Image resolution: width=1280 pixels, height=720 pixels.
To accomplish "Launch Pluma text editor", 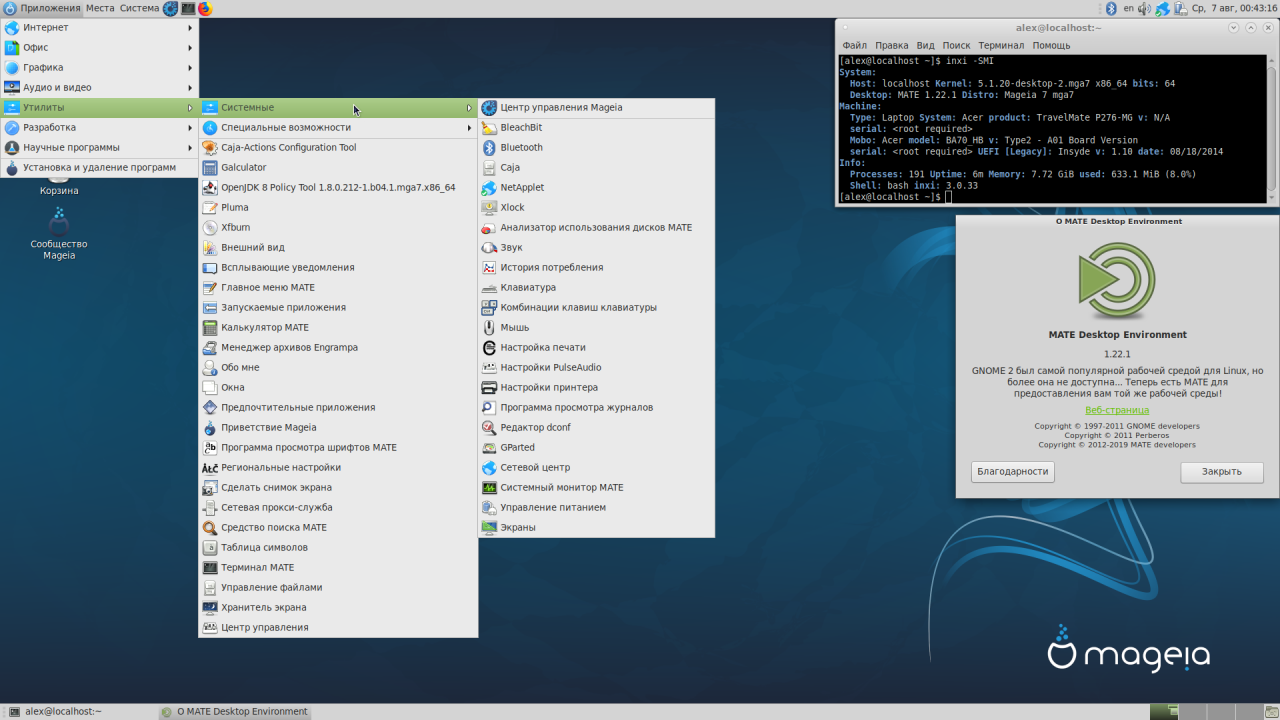I will (x=338, y=207).
